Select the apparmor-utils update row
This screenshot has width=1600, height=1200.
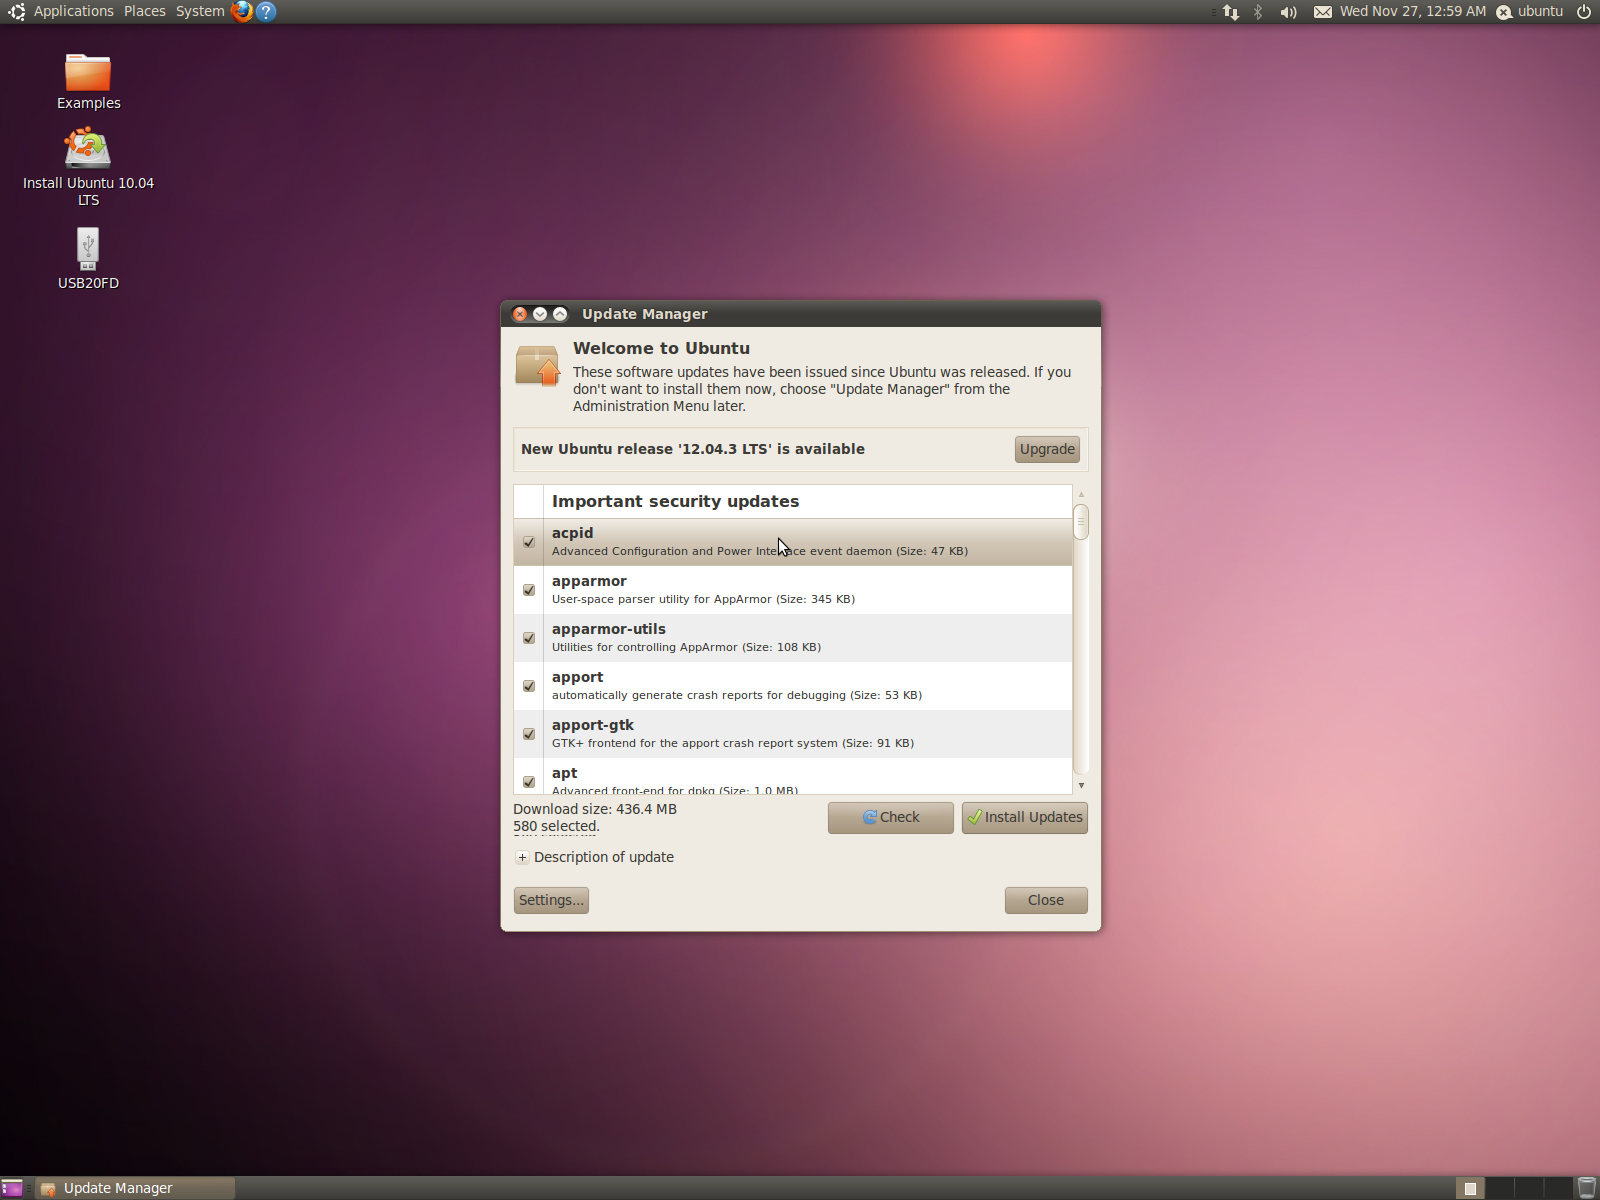(793, 638)
